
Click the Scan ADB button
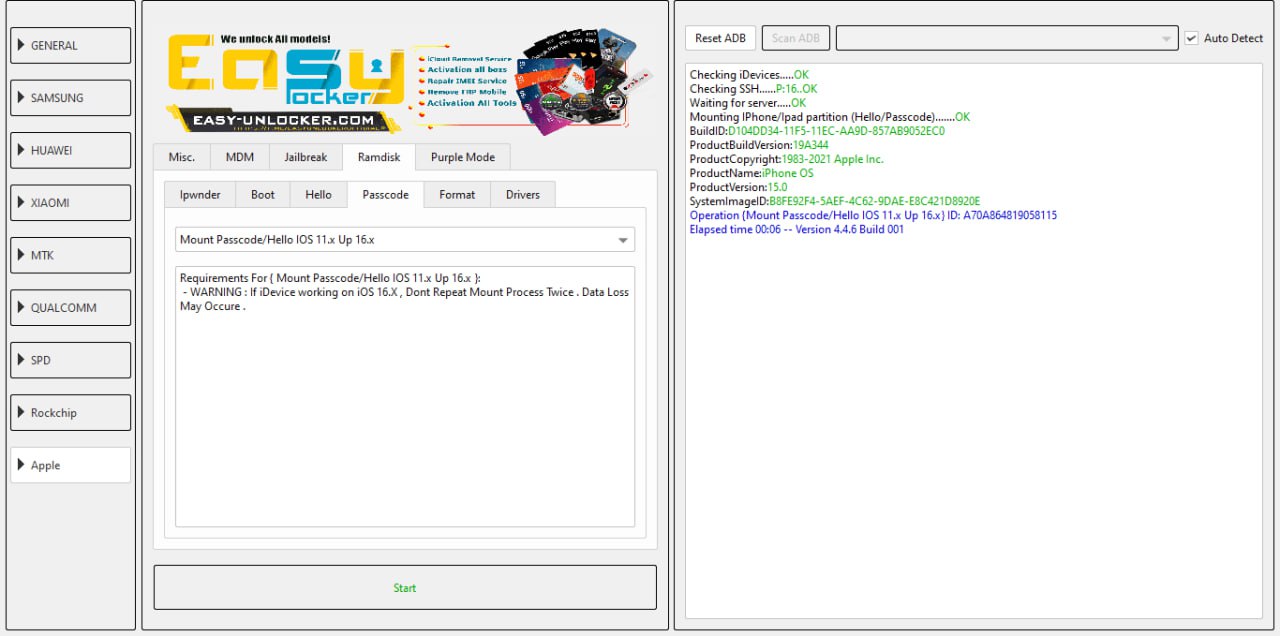pos(796,38)
